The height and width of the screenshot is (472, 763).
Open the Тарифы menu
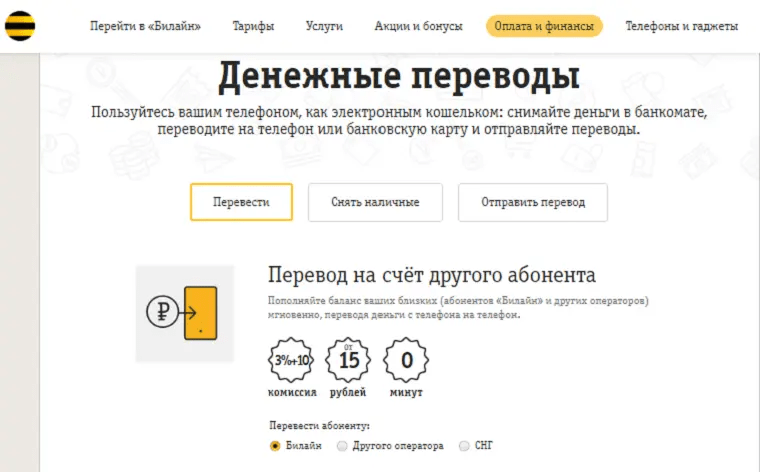pyautogui.click(x=253, y=26)
